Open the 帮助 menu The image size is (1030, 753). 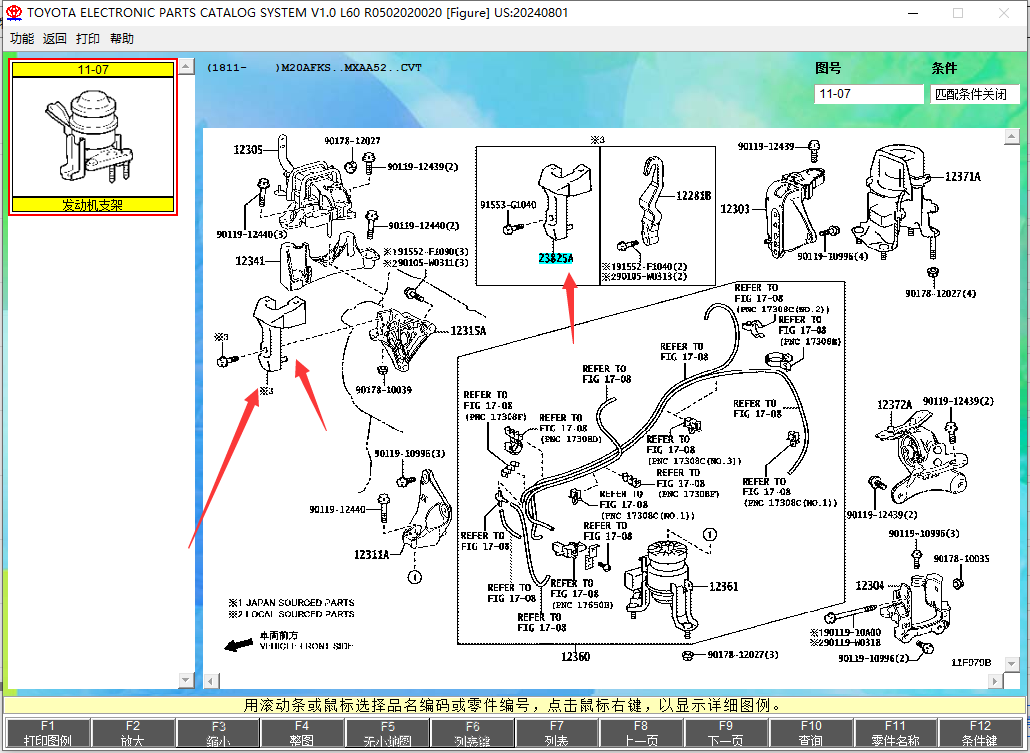[x=122, y=39]
